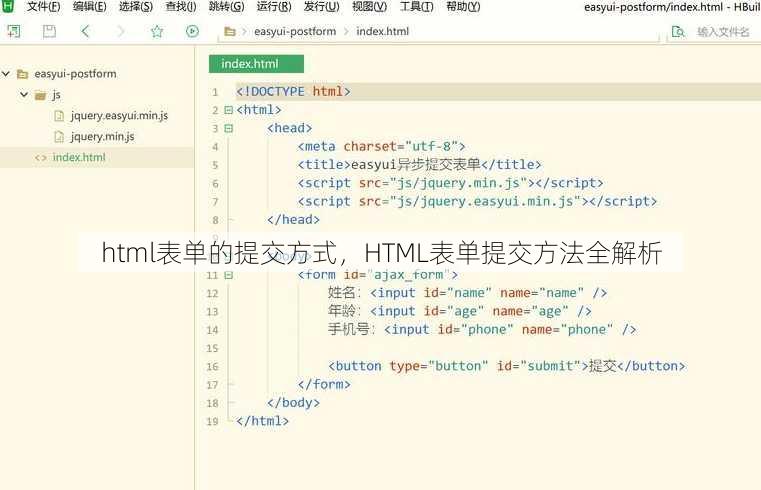This screenshot has width=761, height=490.
Task: Click the save file toolbar icon
Action: [49, 32]
